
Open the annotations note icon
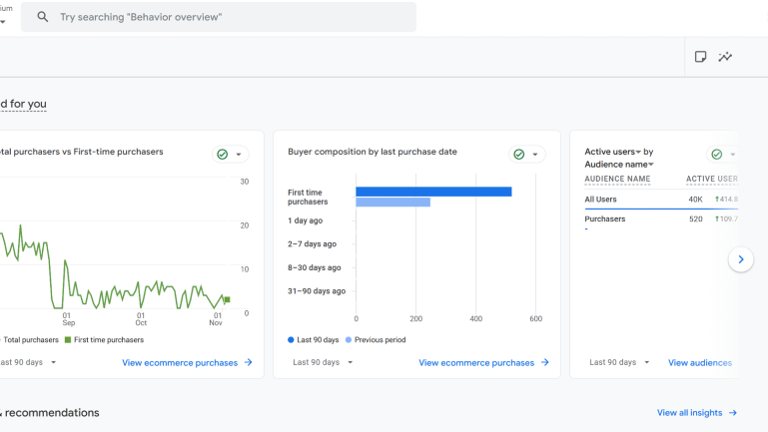[701, 57]
